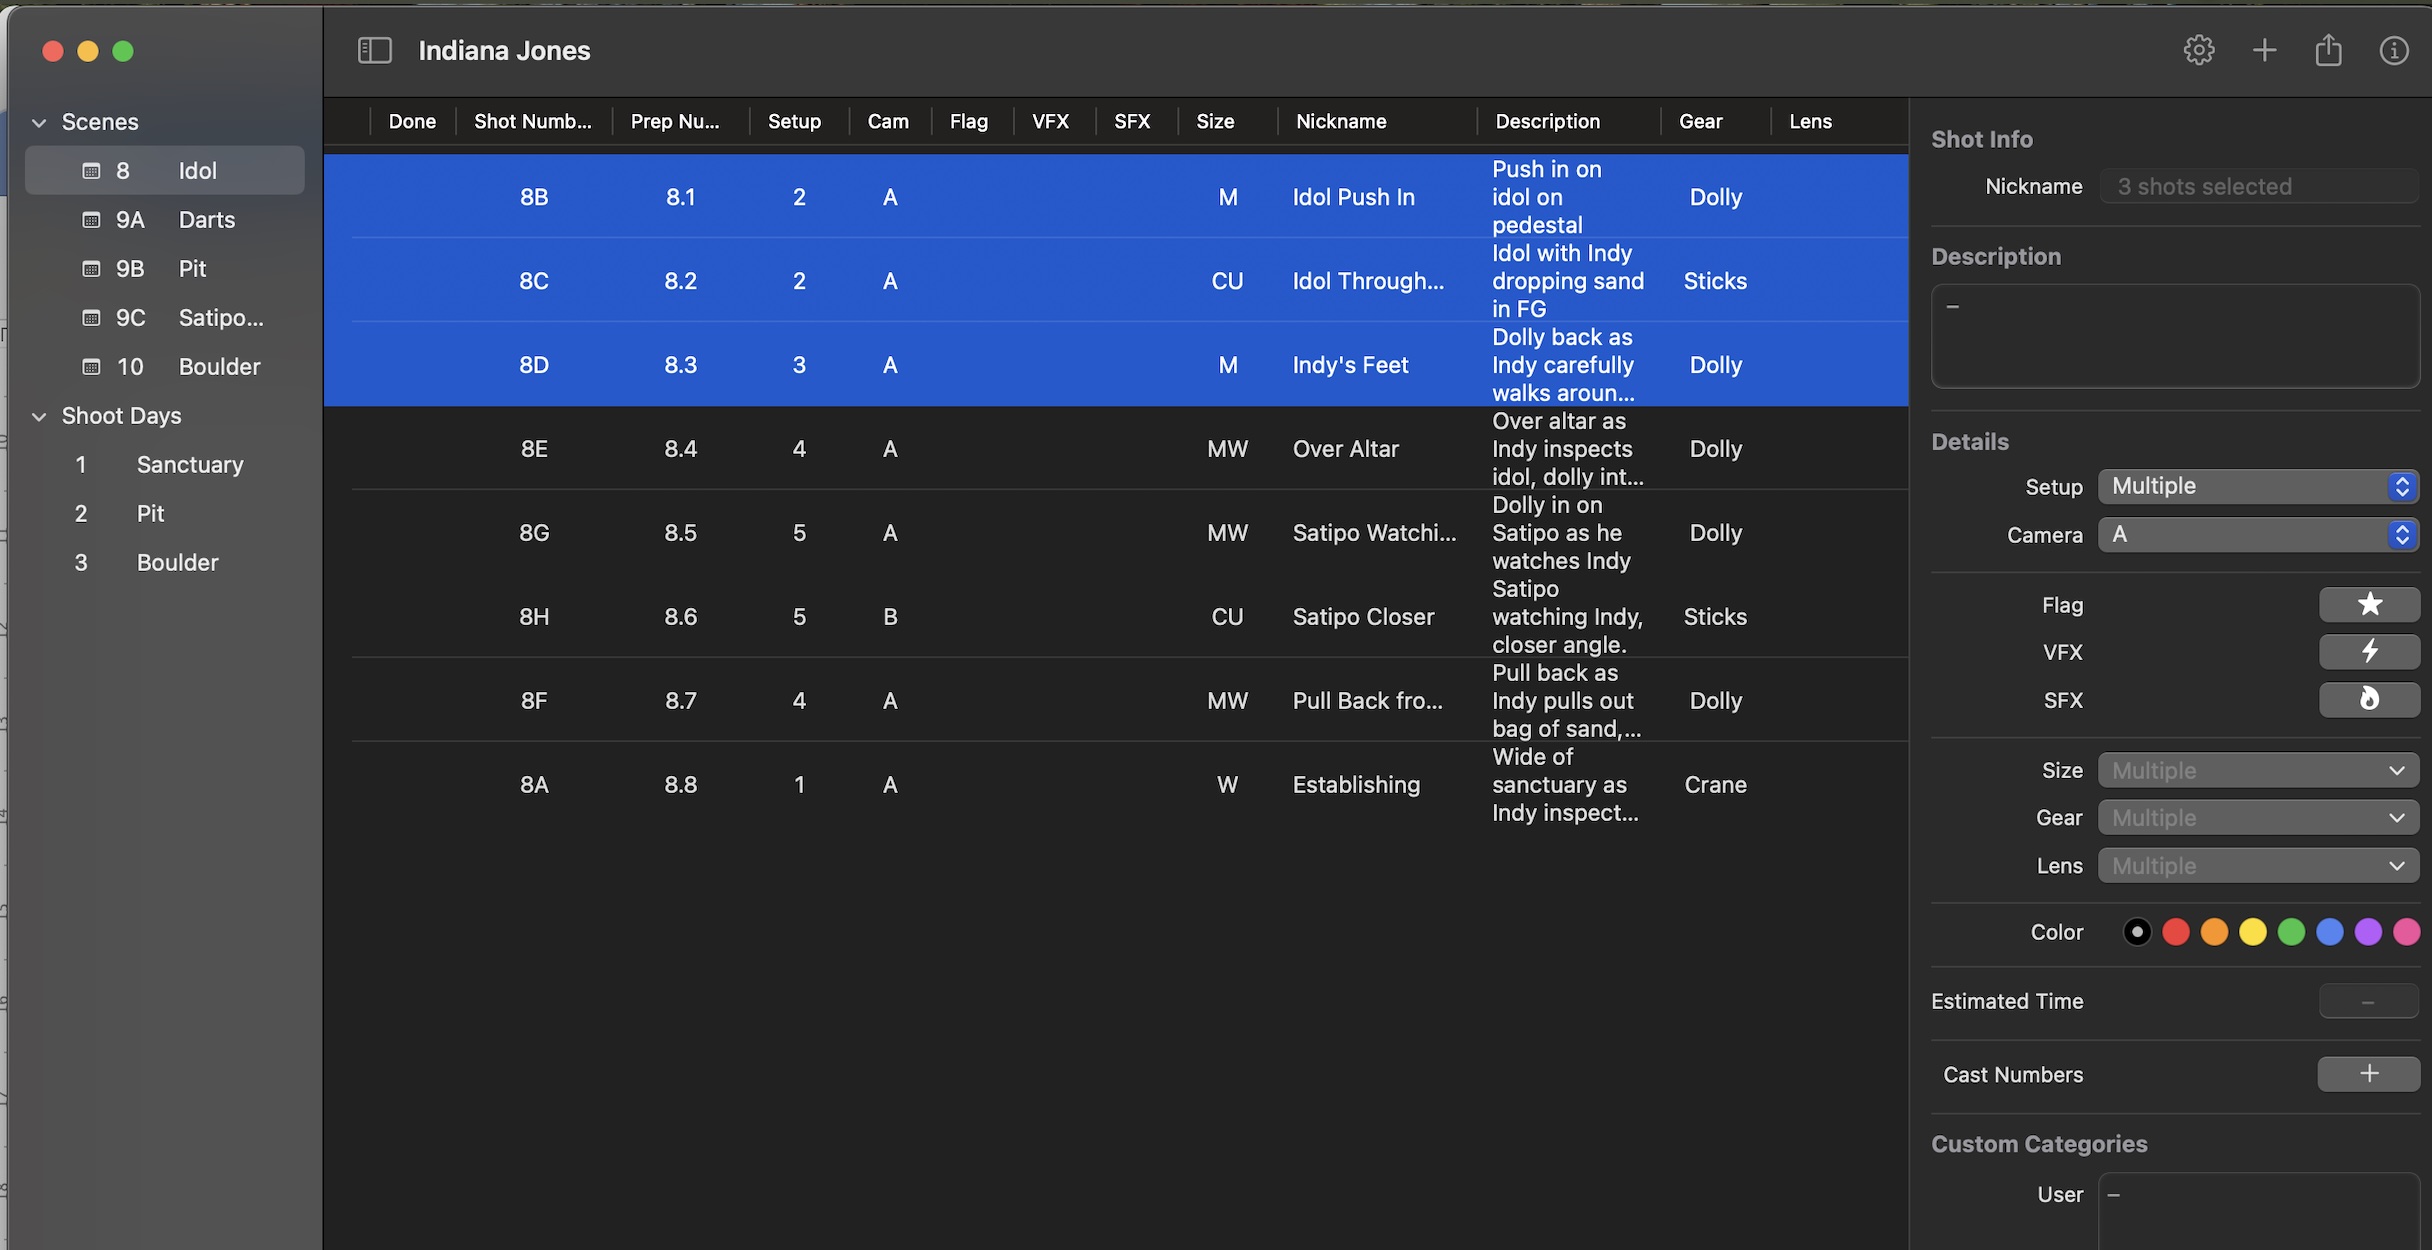Click the Gear column header
Viewport: 2432px width, 1250px height.
[1700, 121]
